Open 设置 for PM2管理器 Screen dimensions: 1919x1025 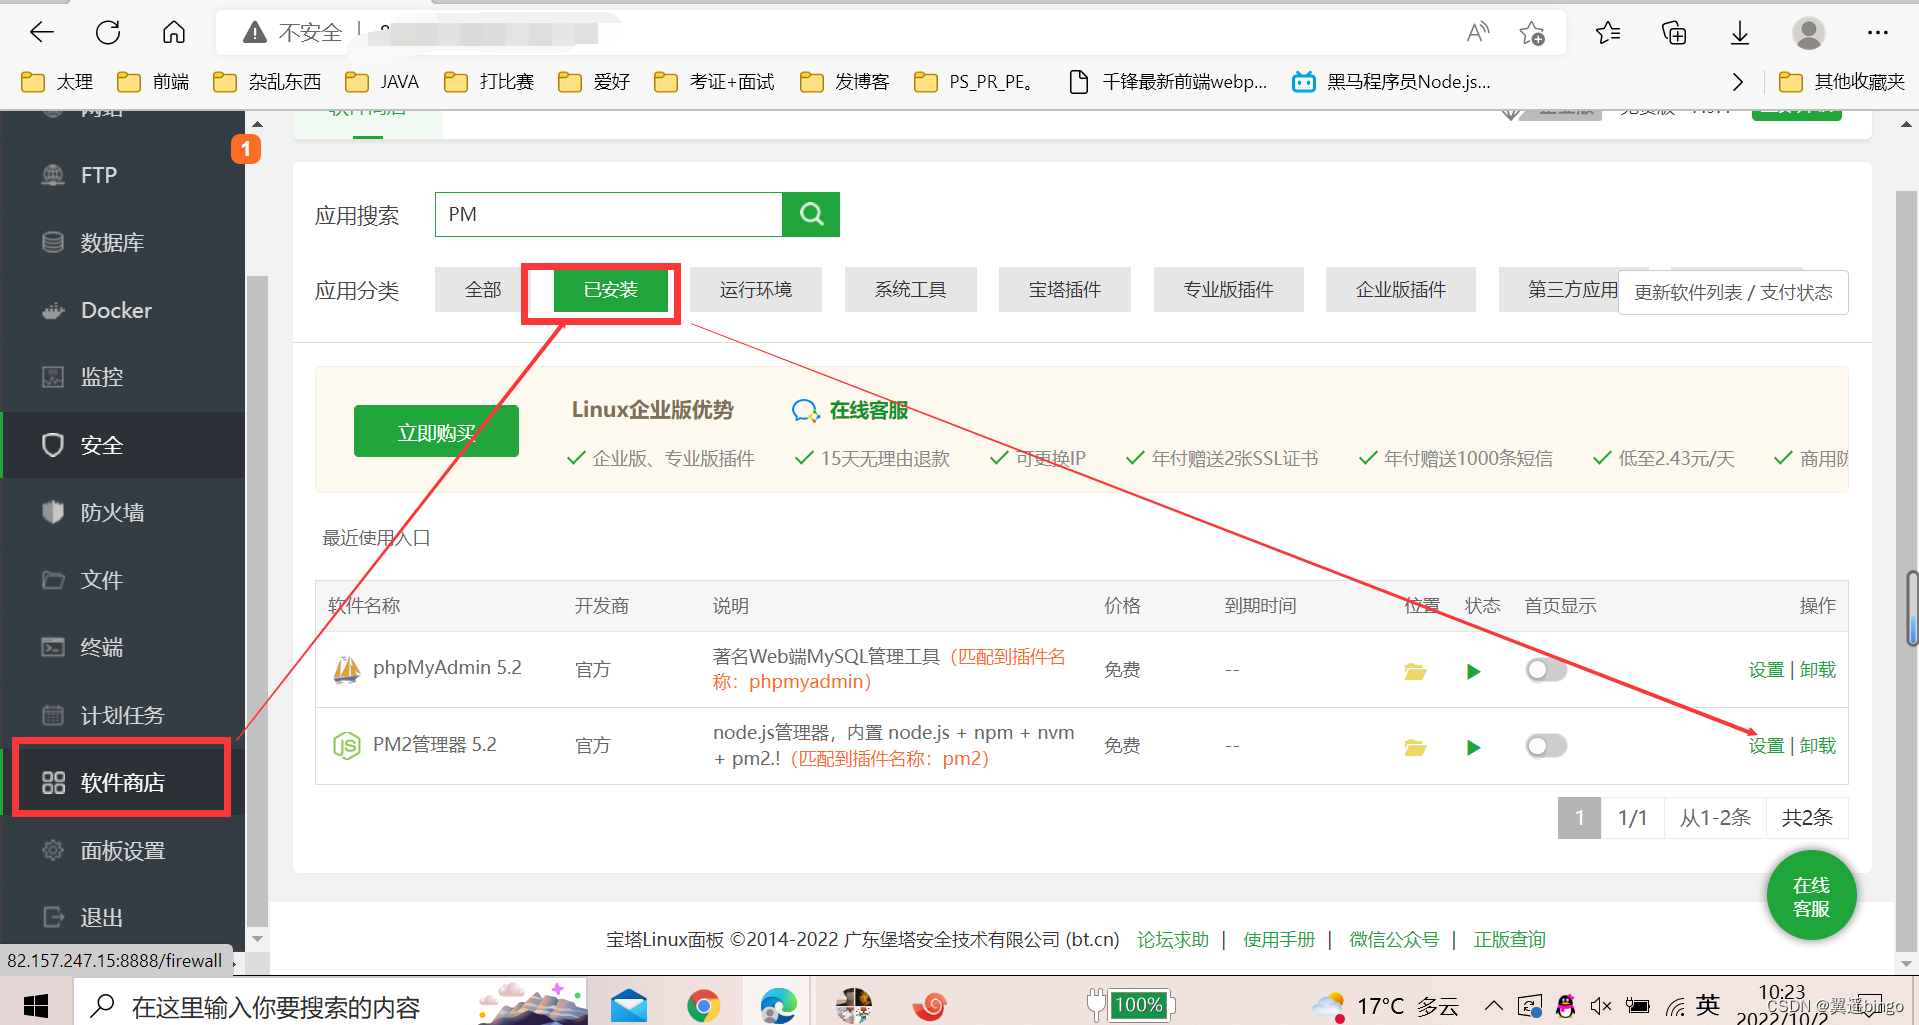point(1766,746)
